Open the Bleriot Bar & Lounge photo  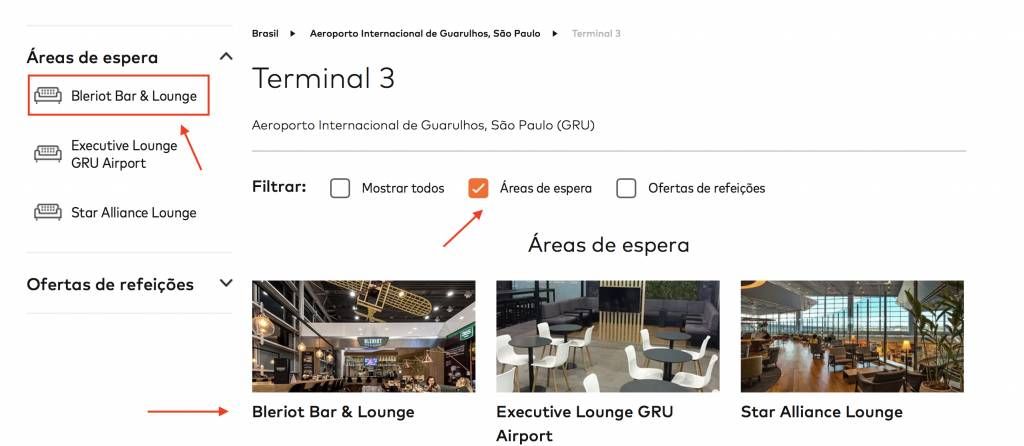[x=364, y=336]
